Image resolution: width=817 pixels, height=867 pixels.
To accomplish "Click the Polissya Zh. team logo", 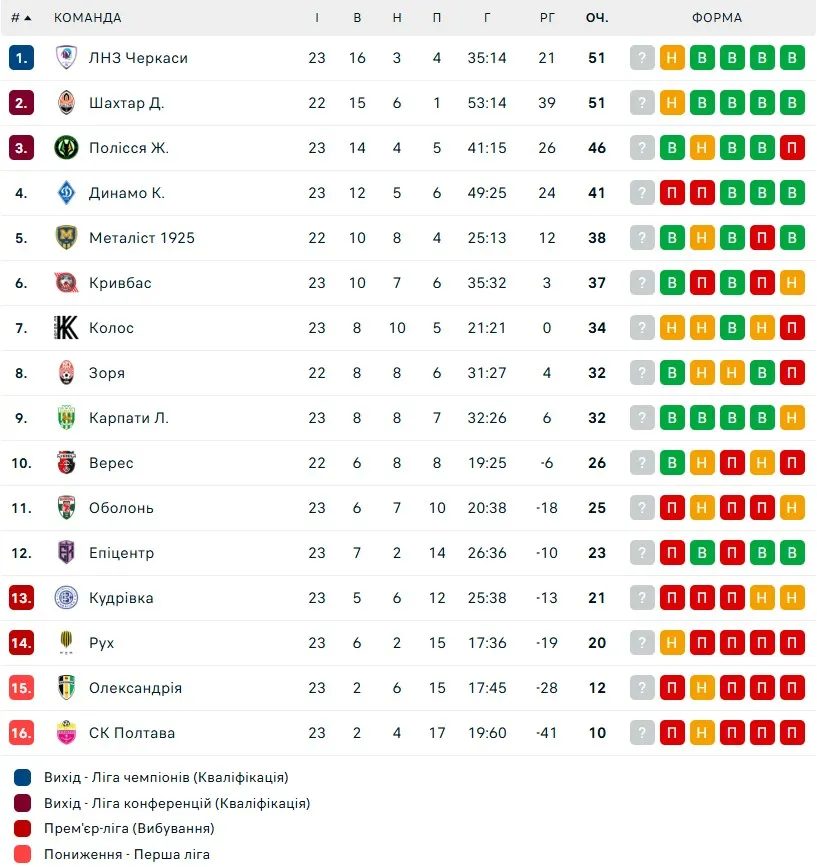I will [x=66, y=148].
